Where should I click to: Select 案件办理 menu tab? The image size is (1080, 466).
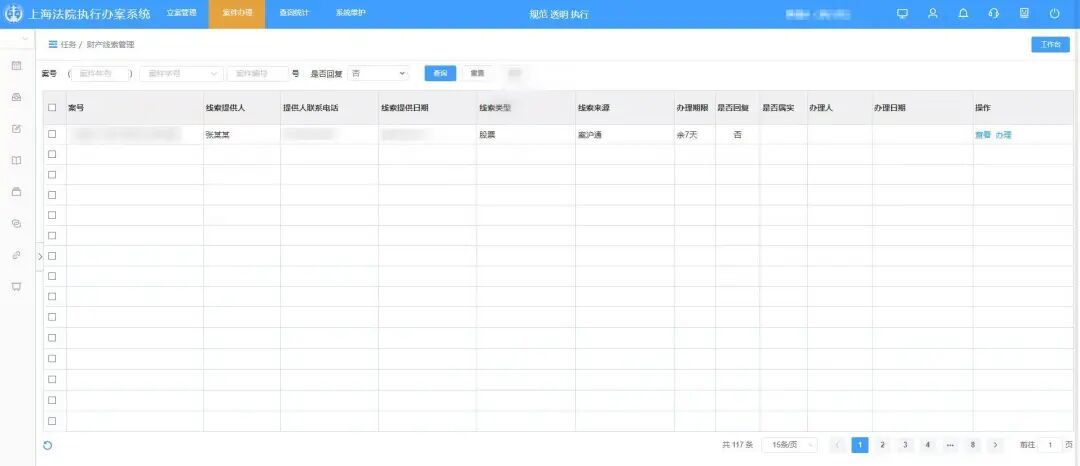(237, 14)
